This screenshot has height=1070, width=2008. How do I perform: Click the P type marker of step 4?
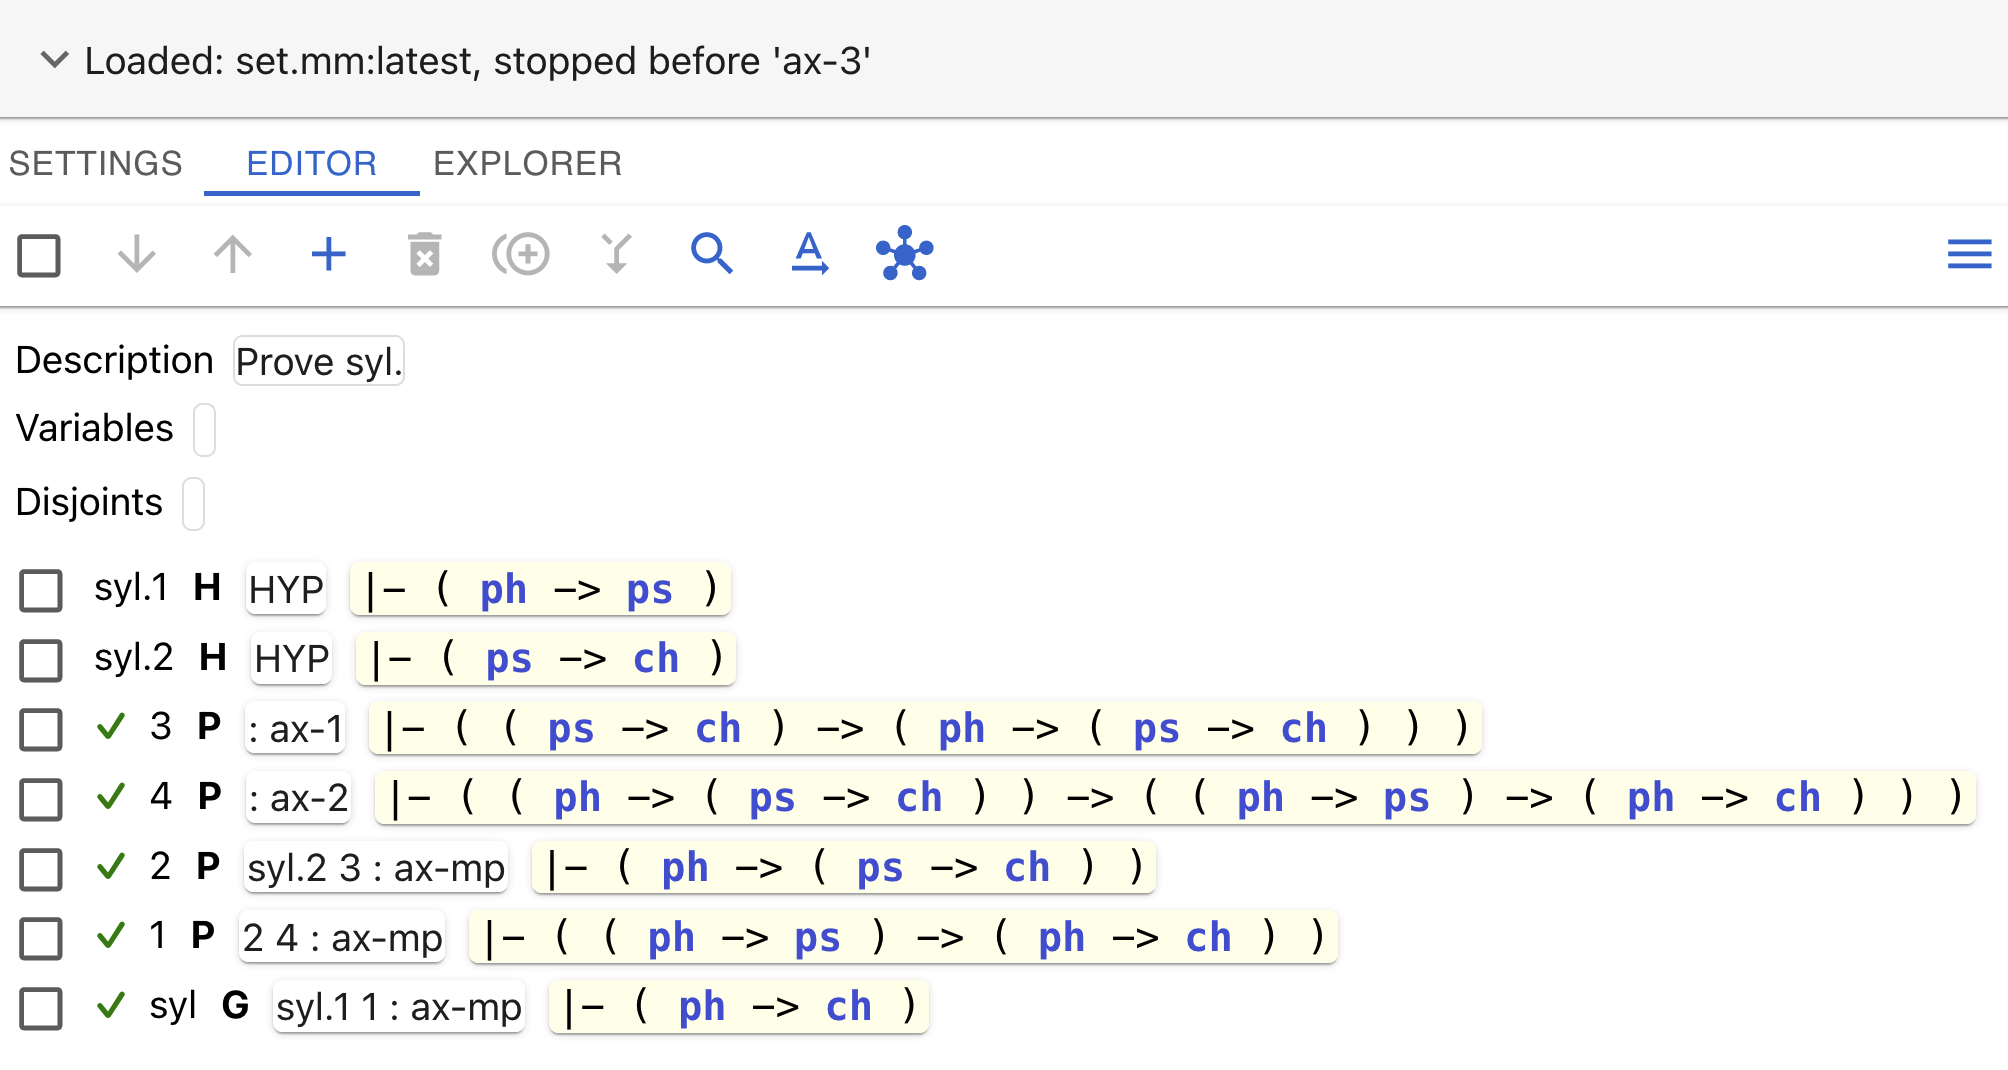pos(209,796)
